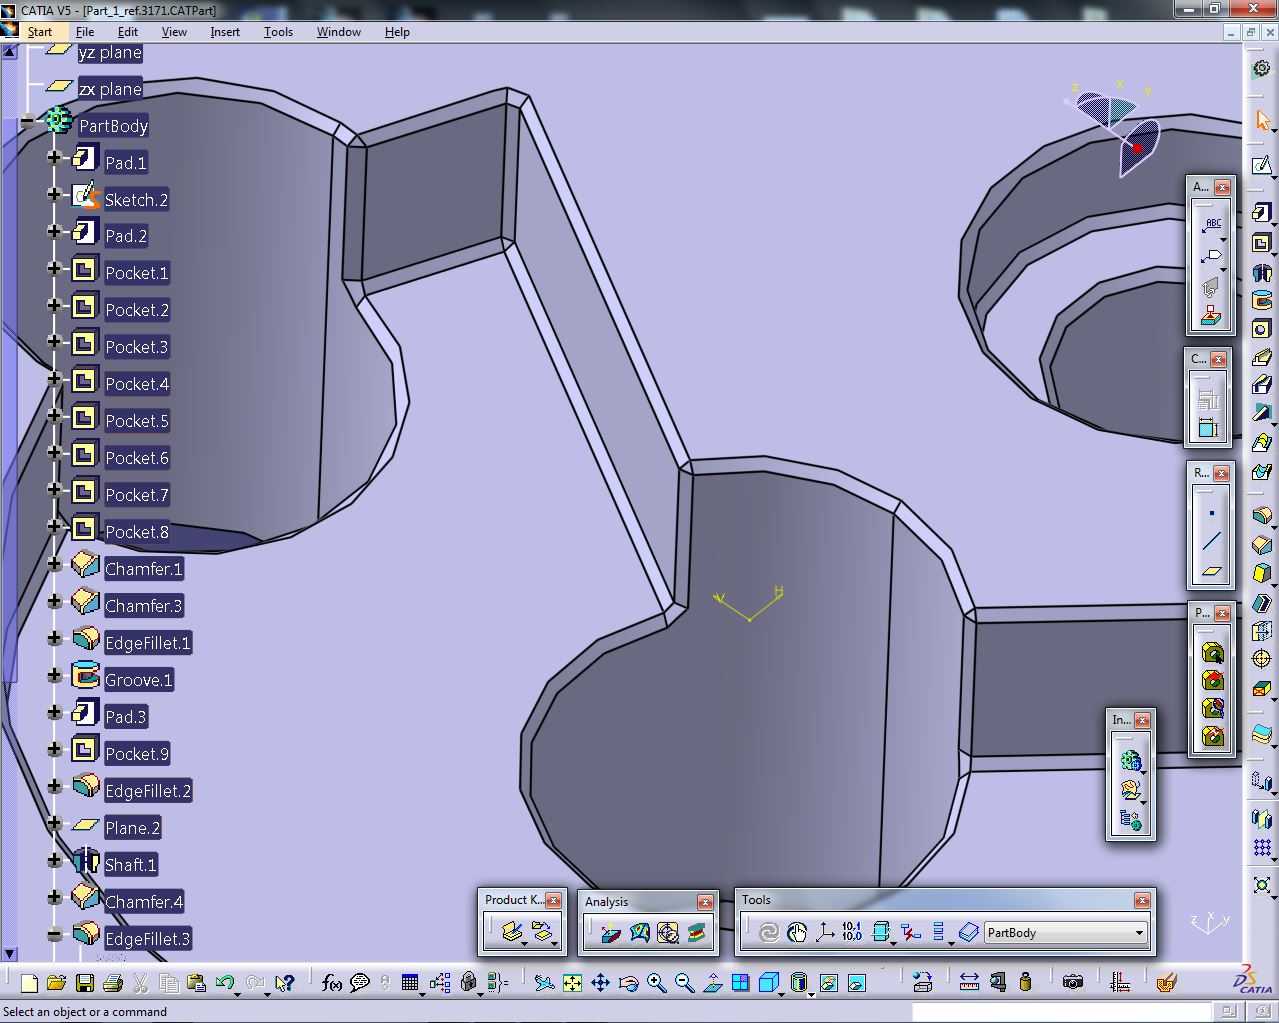Viewport: 1279px width, 1023px height.
Task: Select the Pad tool in right toolbar
Action: point(1262,212)
